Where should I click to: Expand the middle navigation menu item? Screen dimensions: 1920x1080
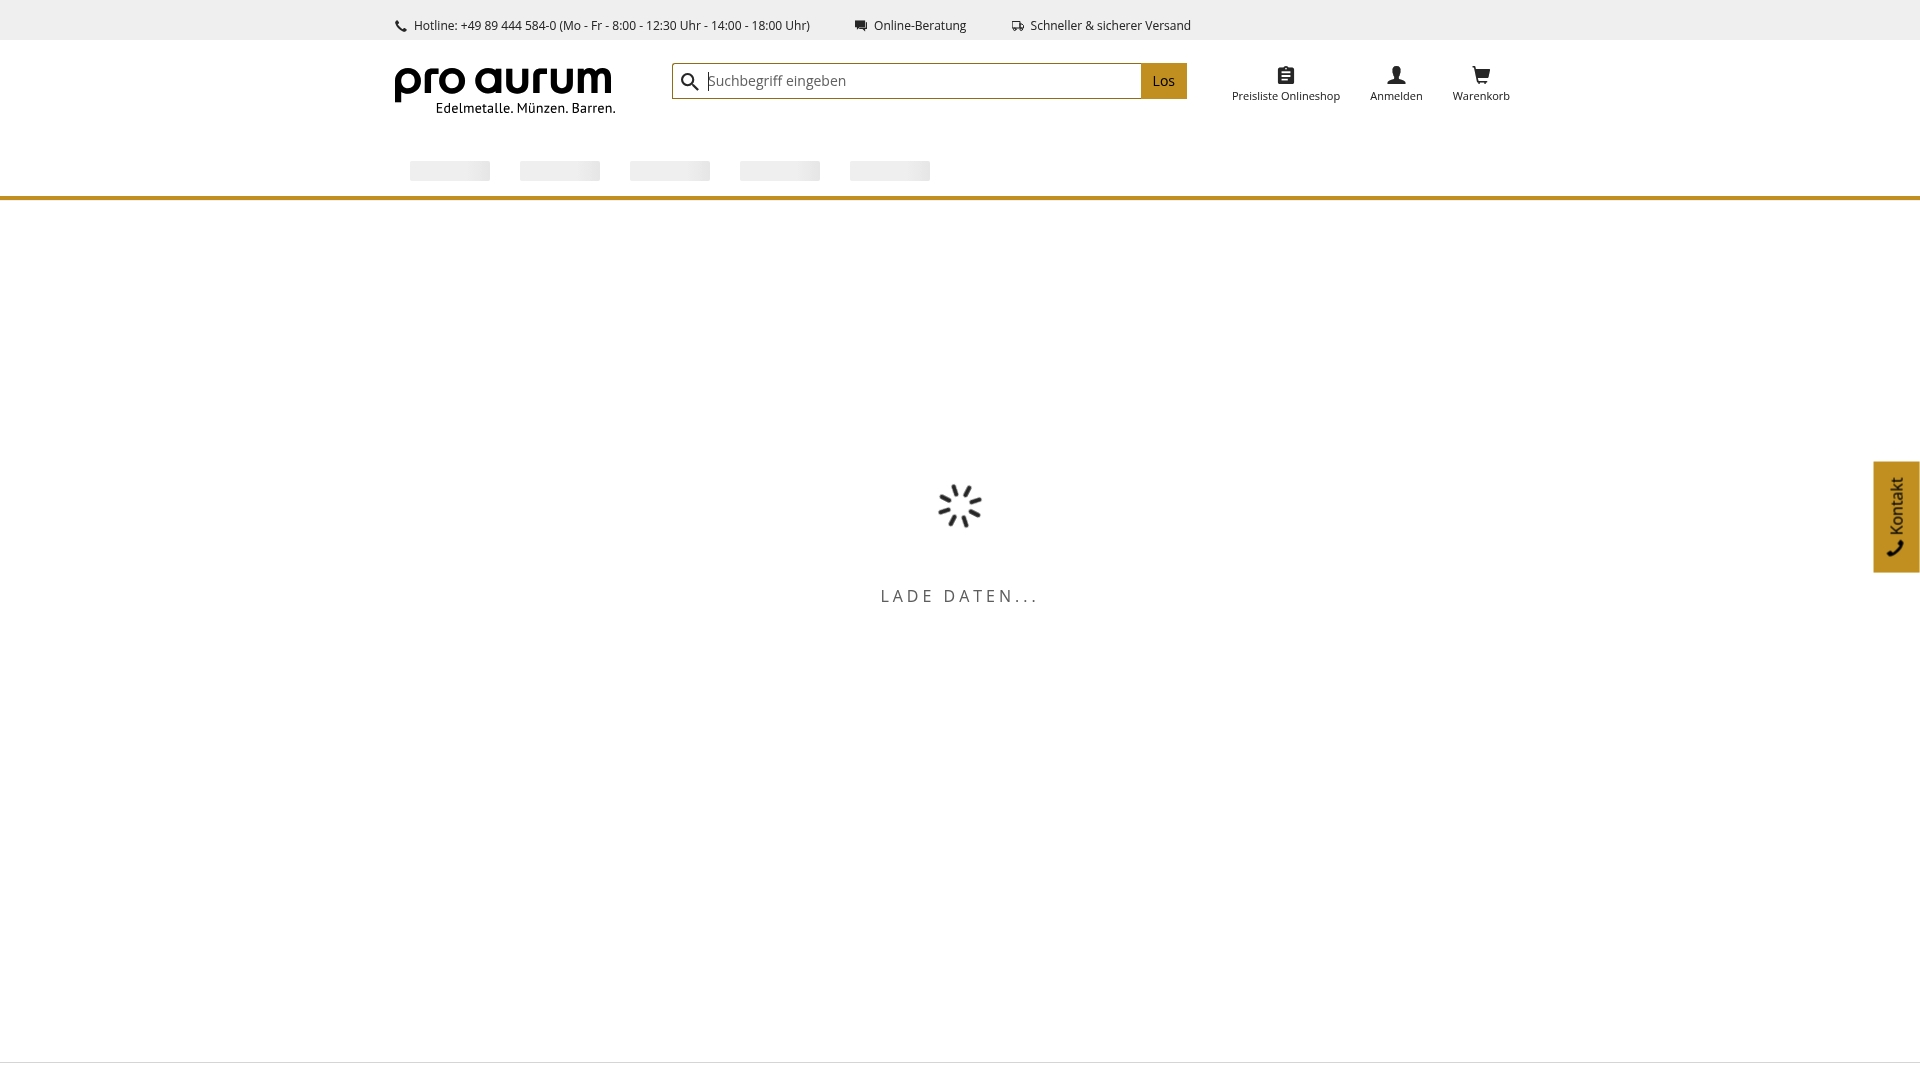point(669,171)
